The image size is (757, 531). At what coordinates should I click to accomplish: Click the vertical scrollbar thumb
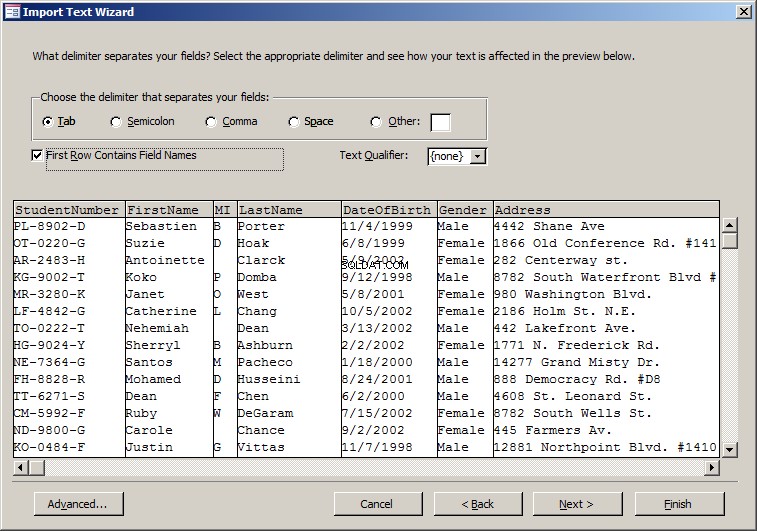pyautogui.click(x=730, y=240)
